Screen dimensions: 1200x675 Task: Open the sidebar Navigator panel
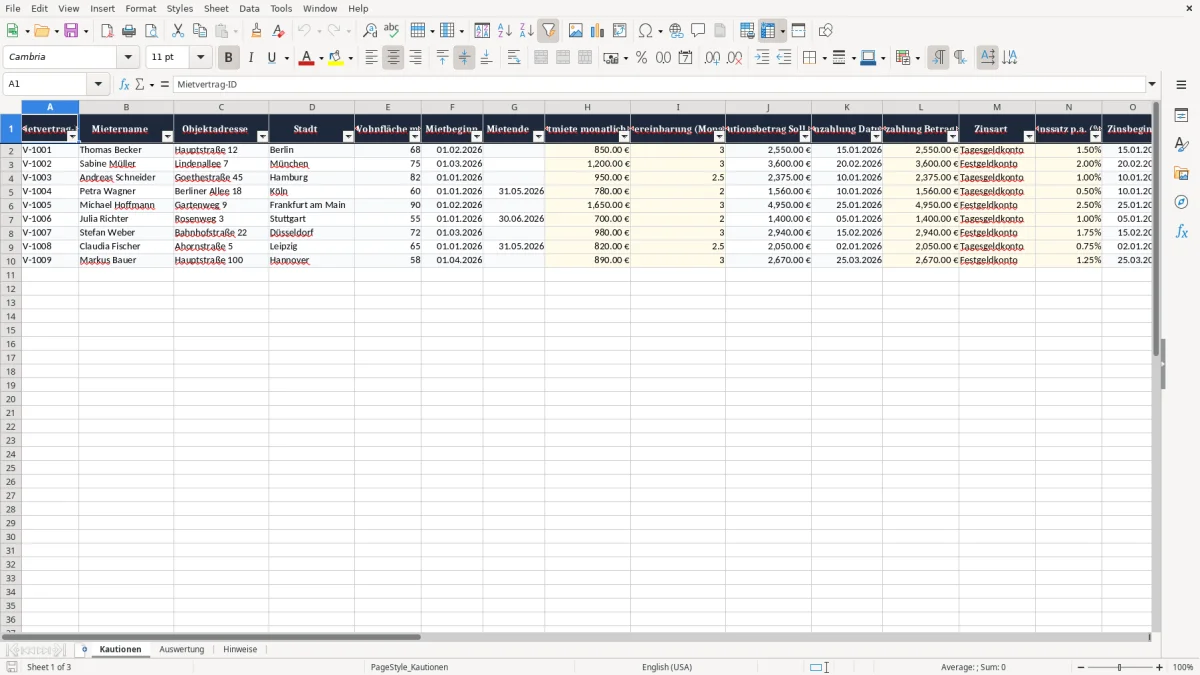point(1181,202)
